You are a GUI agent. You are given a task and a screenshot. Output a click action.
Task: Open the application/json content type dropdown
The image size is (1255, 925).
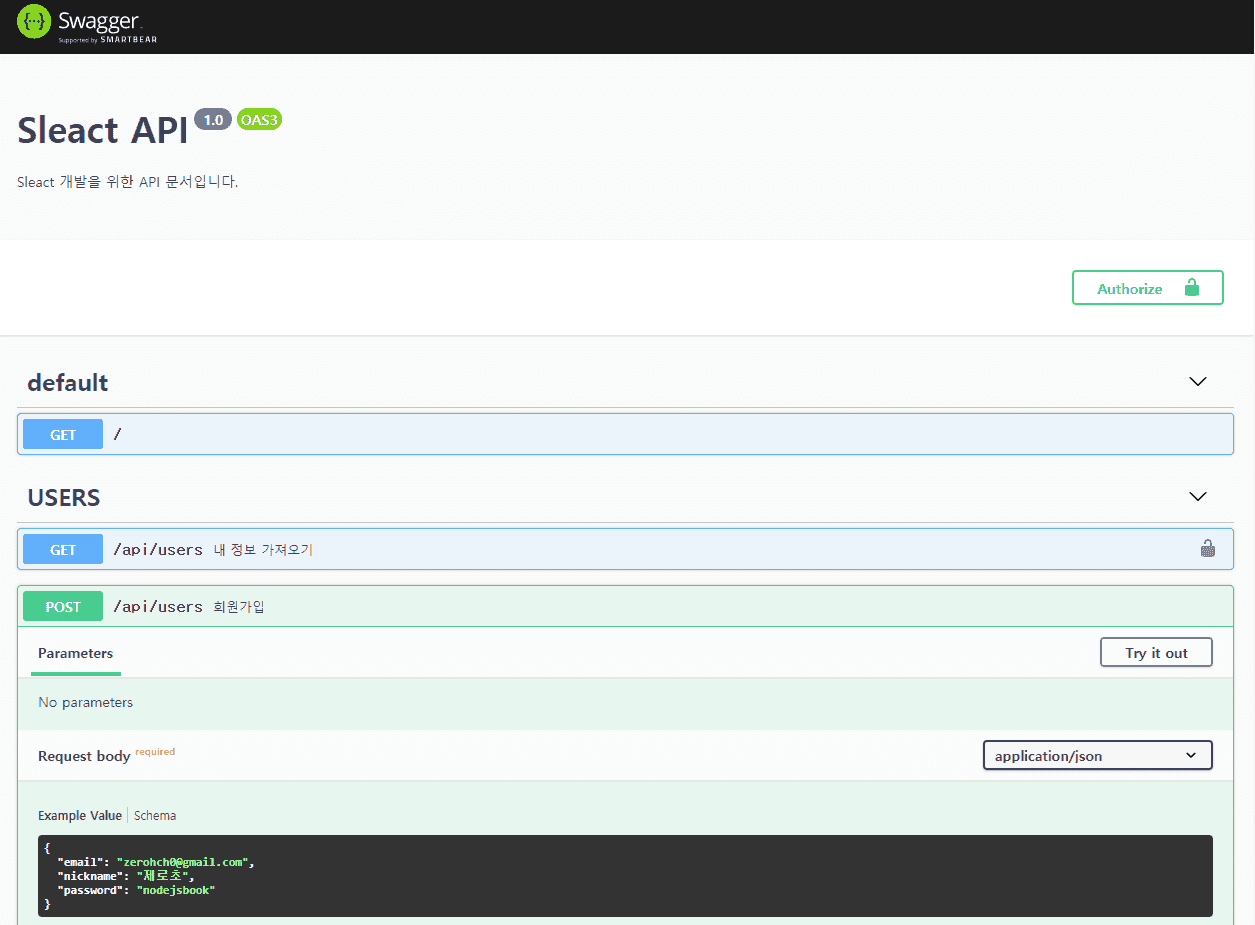pyautogui.click(x=1097, y=755)
